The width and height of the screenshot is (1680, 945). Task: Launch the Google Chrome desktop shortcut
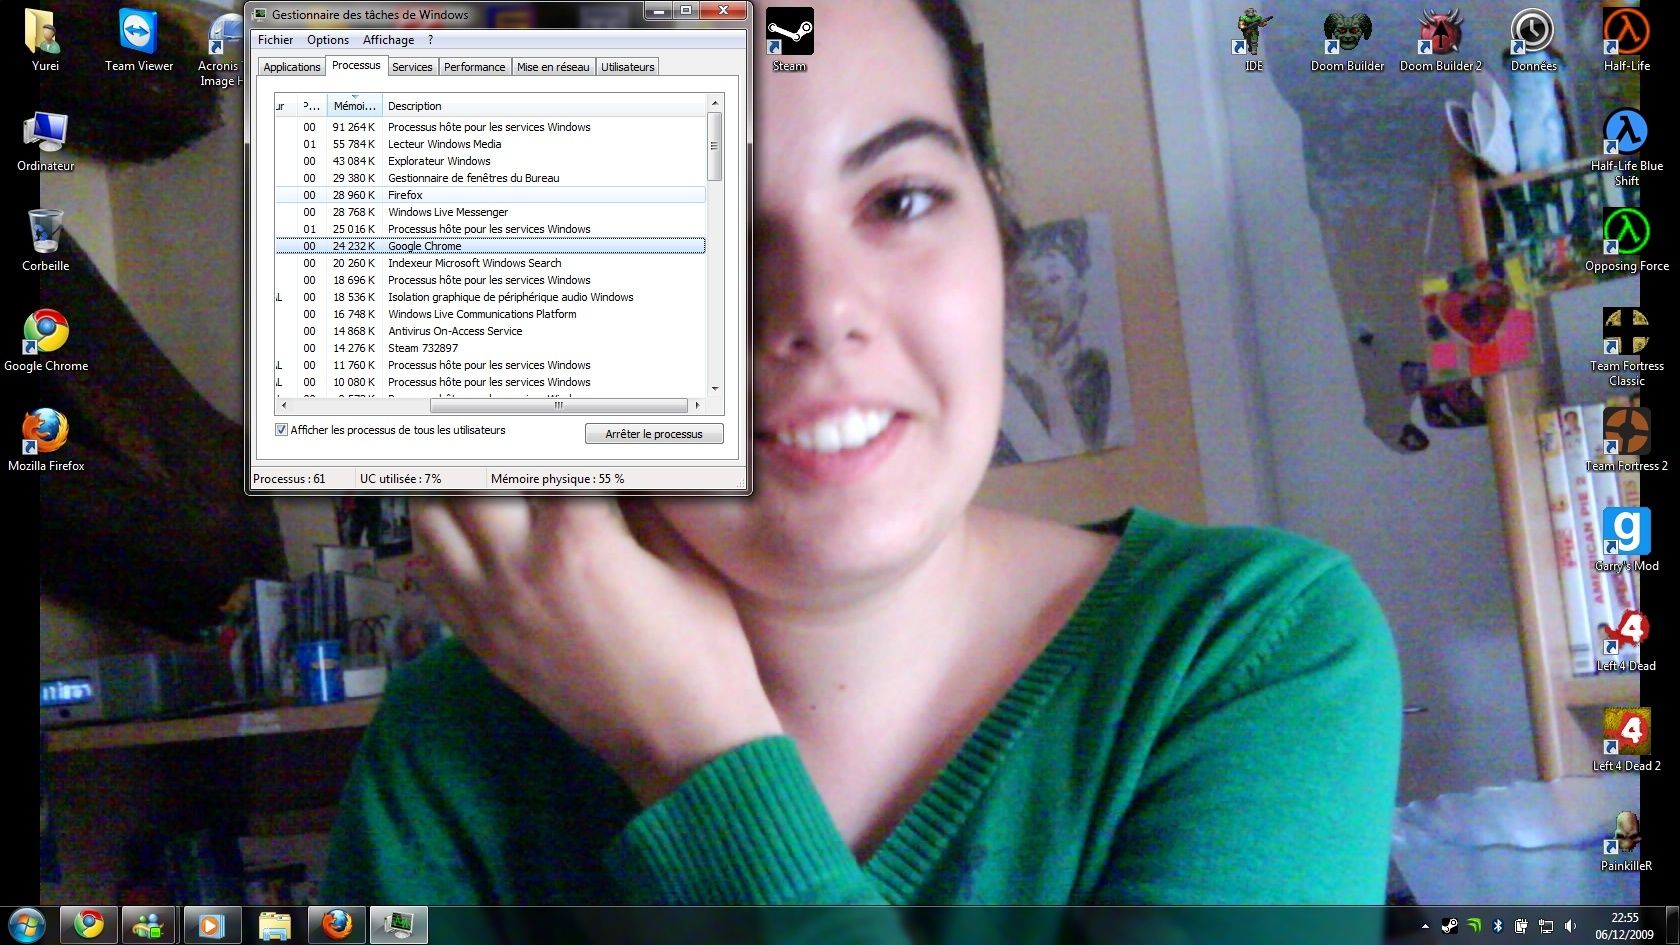(x=46, y=340)
